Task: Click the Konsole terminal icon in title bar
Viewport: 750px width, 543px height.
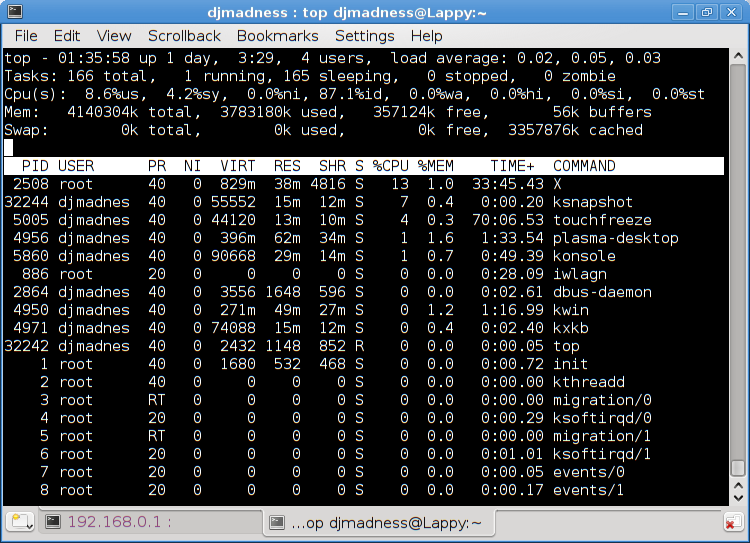Action: click(x=15, y=11)
